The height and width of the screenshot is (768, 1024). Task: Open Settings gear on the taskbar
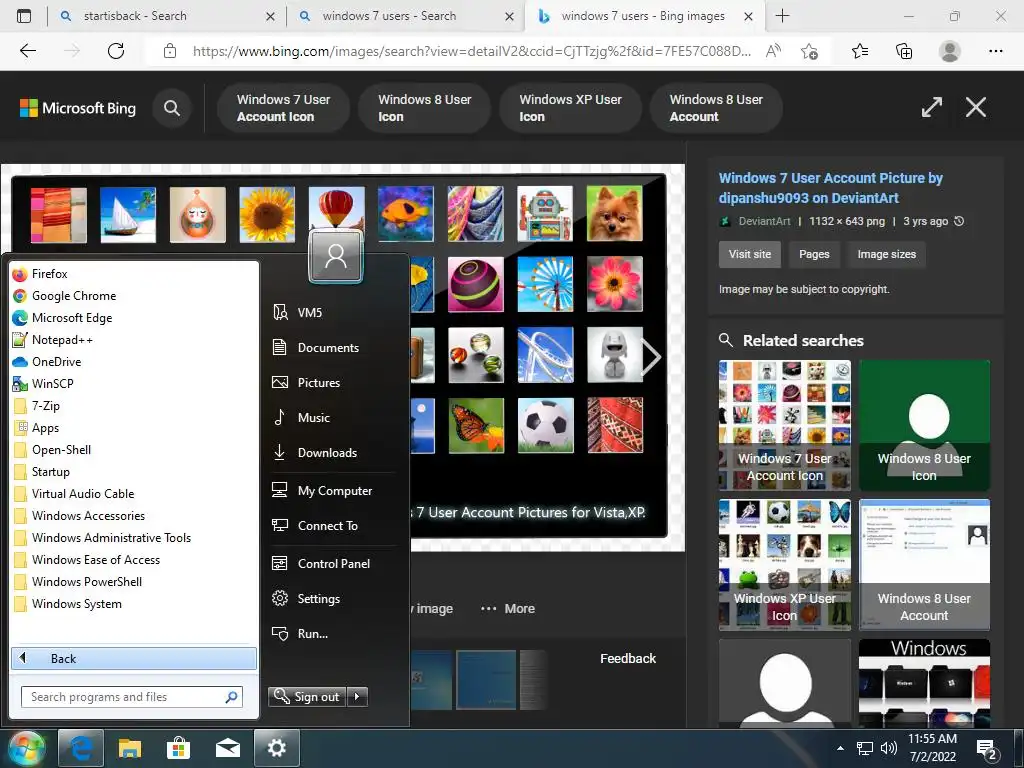tap(276, 748)
